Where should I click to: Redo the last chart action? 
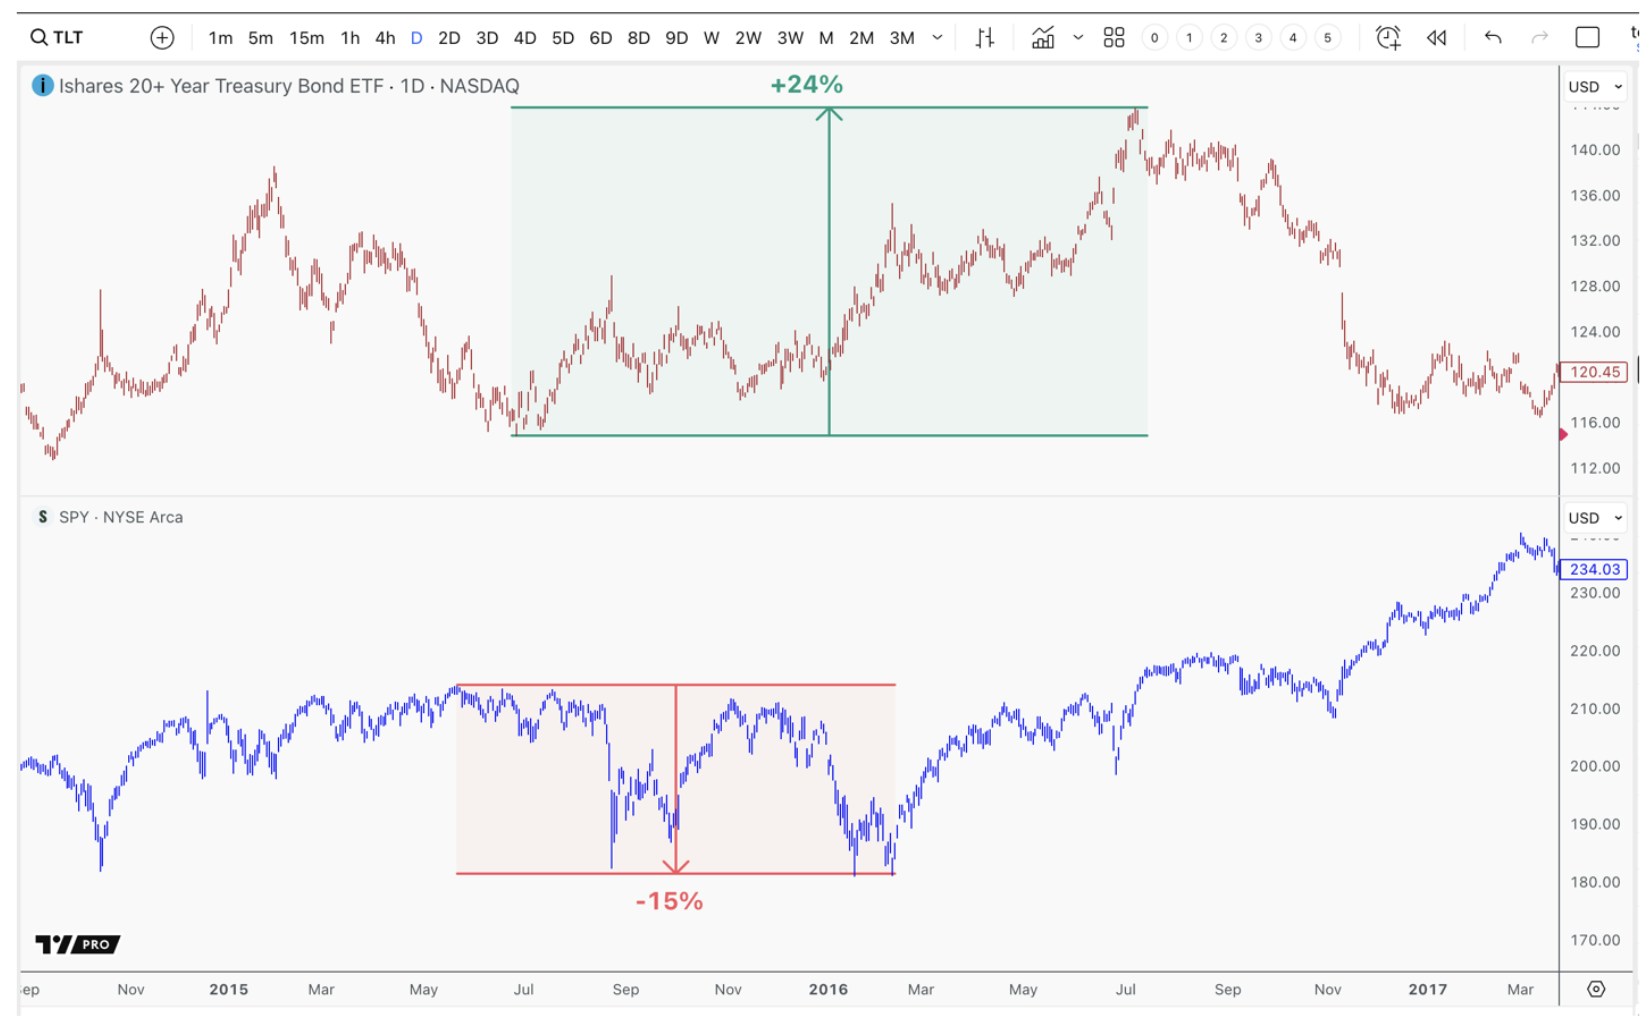[x=1537, y=37]
